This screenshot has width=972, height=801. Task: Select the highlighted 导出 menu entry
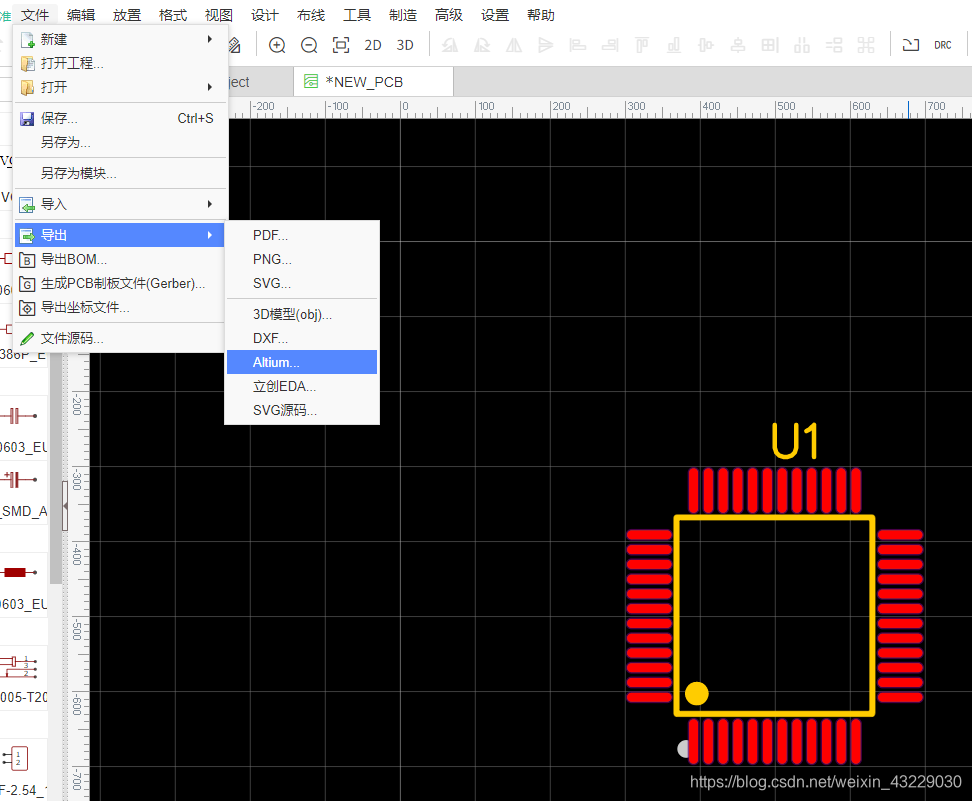[120, 235]
